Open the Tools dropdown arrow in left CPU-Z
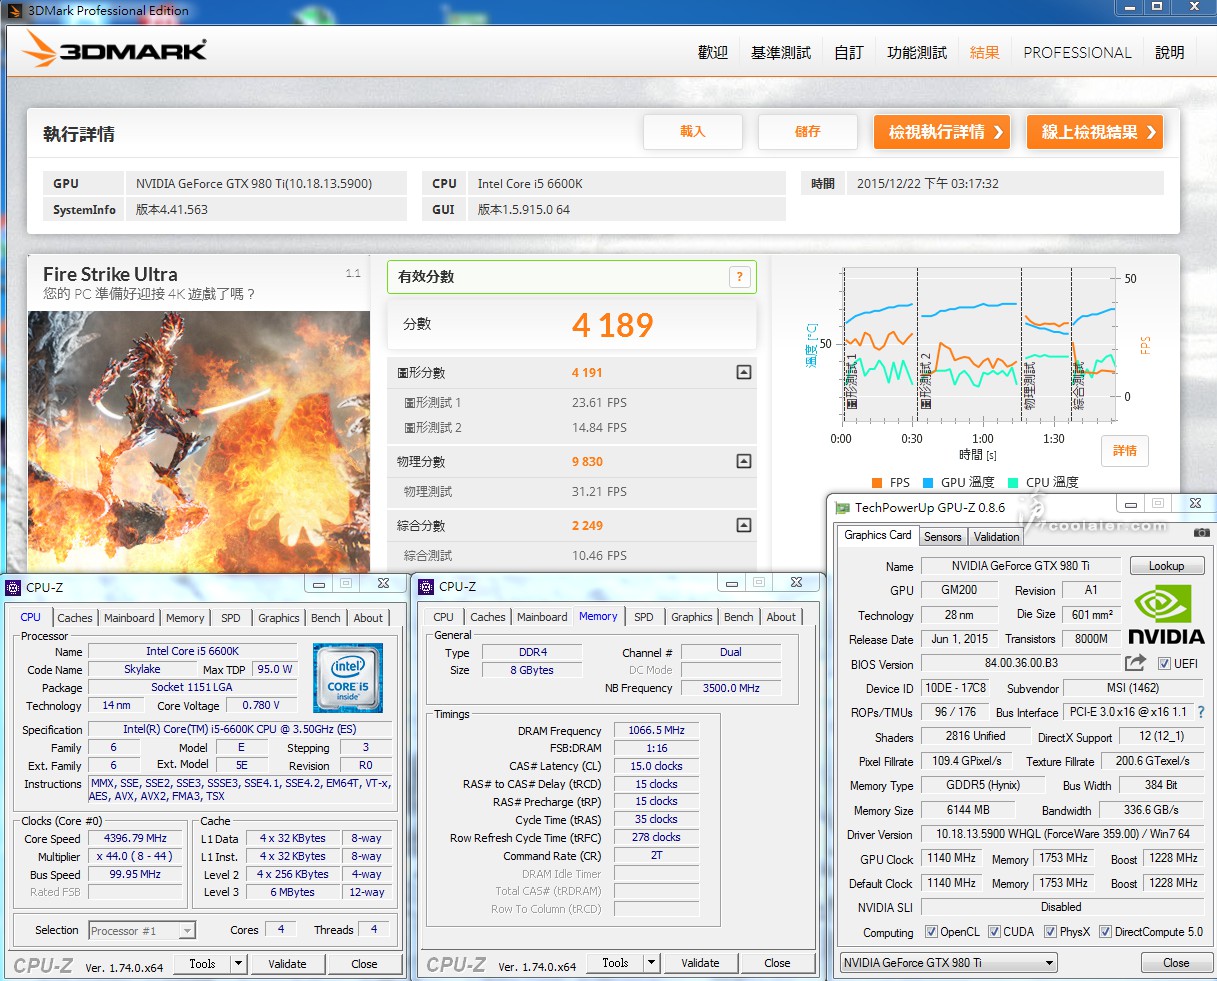 (238, 964)
